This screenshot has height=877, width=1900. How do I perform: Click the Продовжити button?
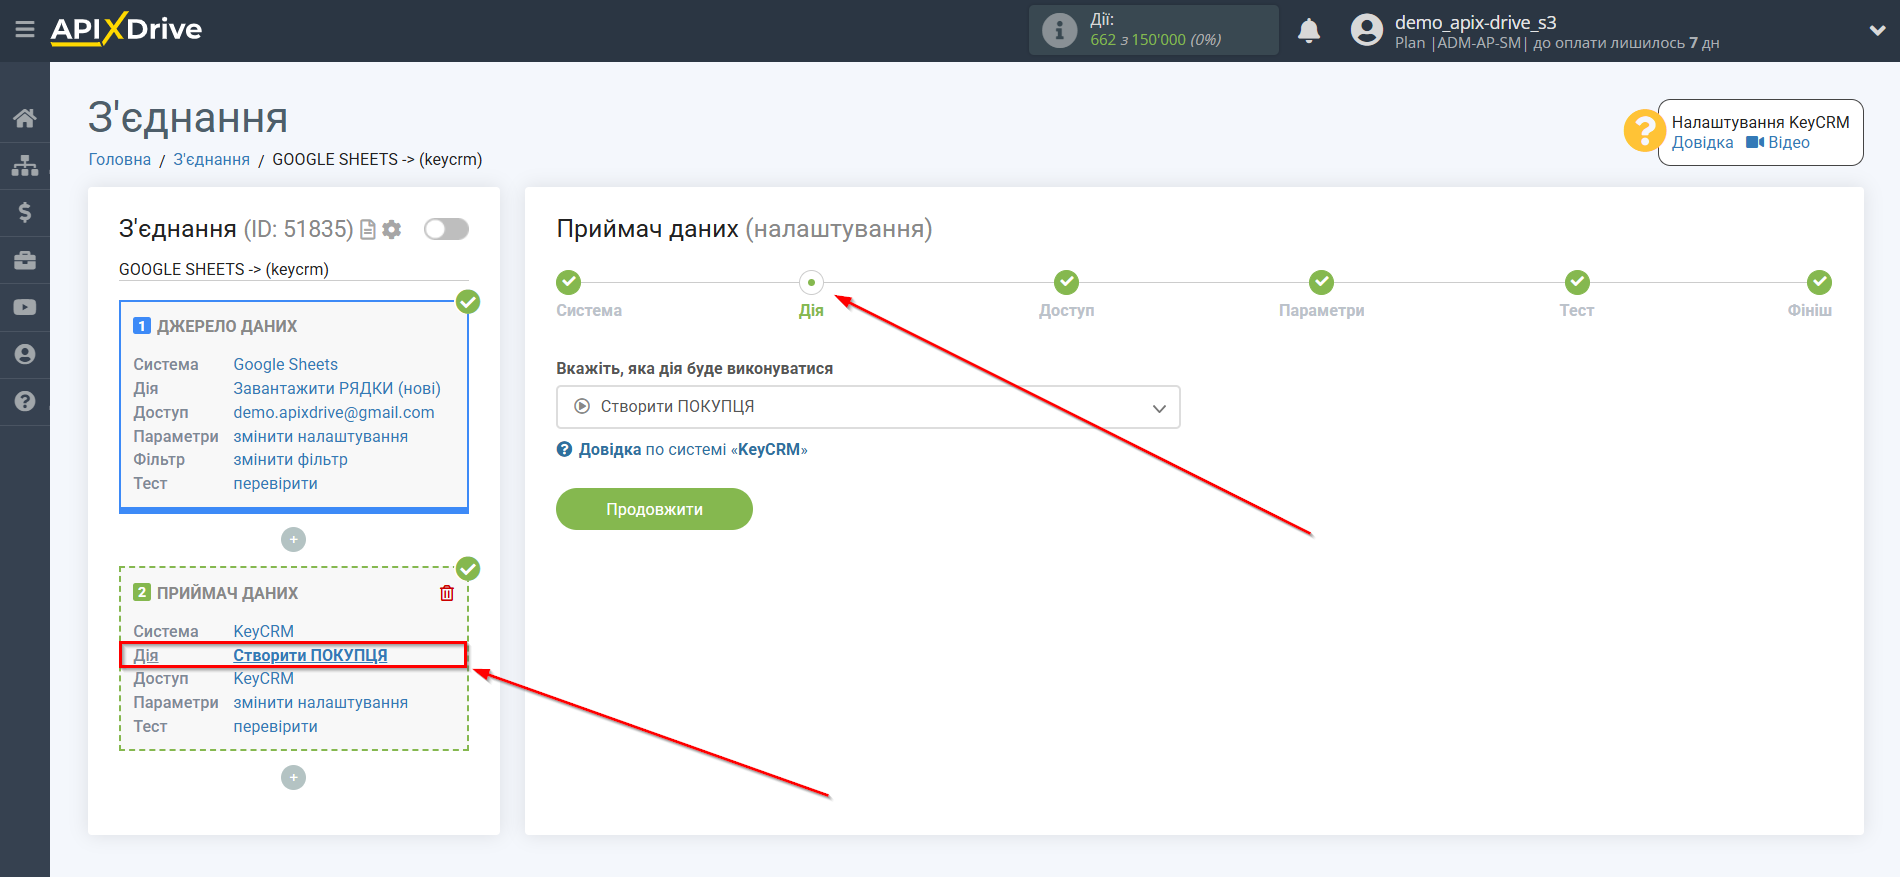654,509
